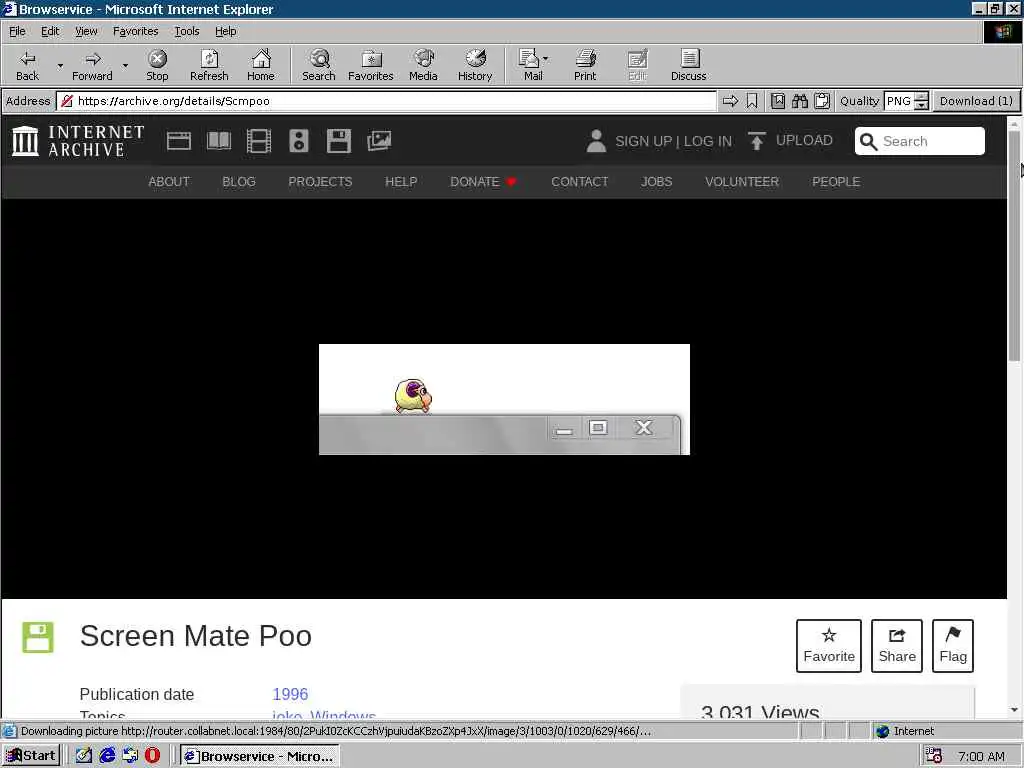Open the Forward history dropdown arrow
This screenshot has width=1024, height=768.
(125, 65)
